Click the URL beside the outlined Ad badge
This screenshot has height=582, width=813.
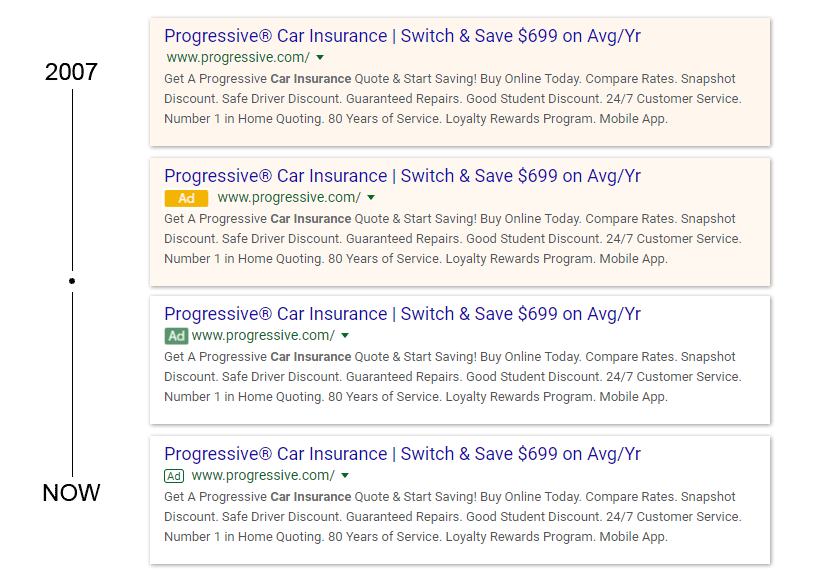pyautogui.click(x=263, y=476)
